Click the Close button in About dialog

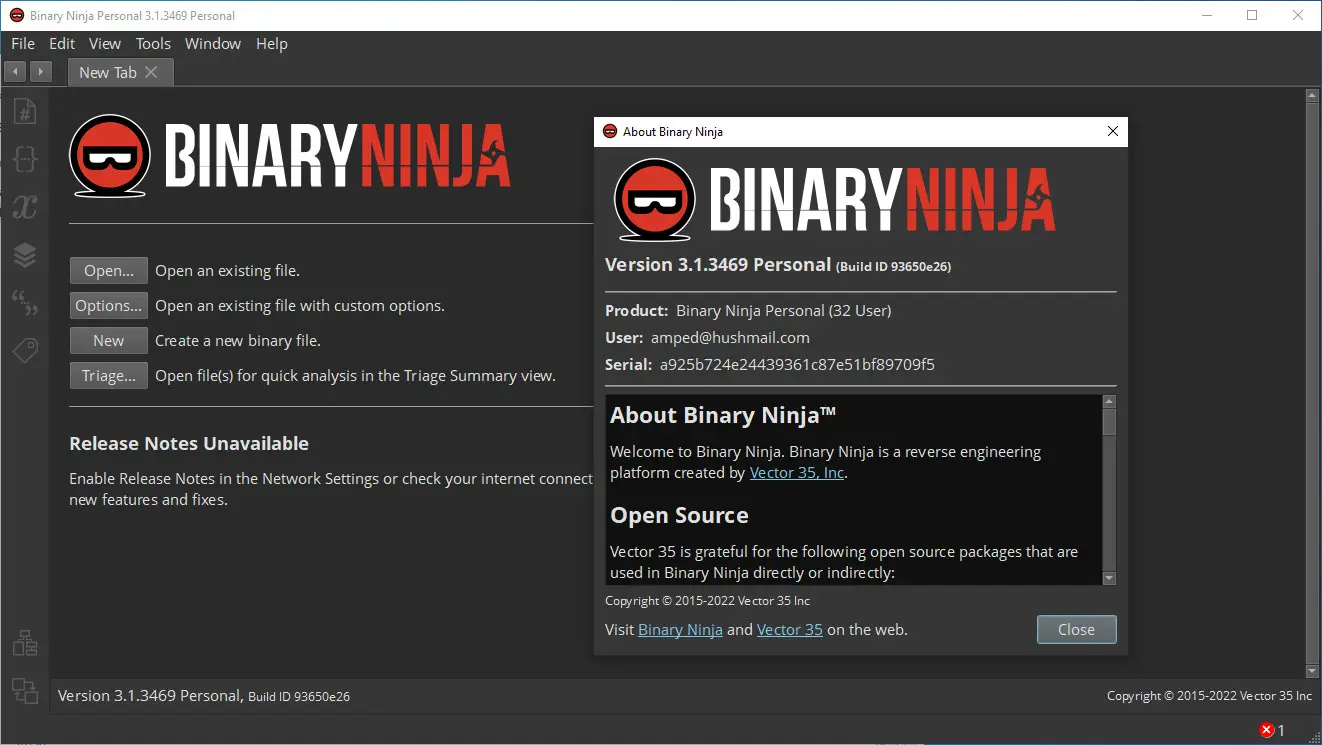pos(1076,629)
